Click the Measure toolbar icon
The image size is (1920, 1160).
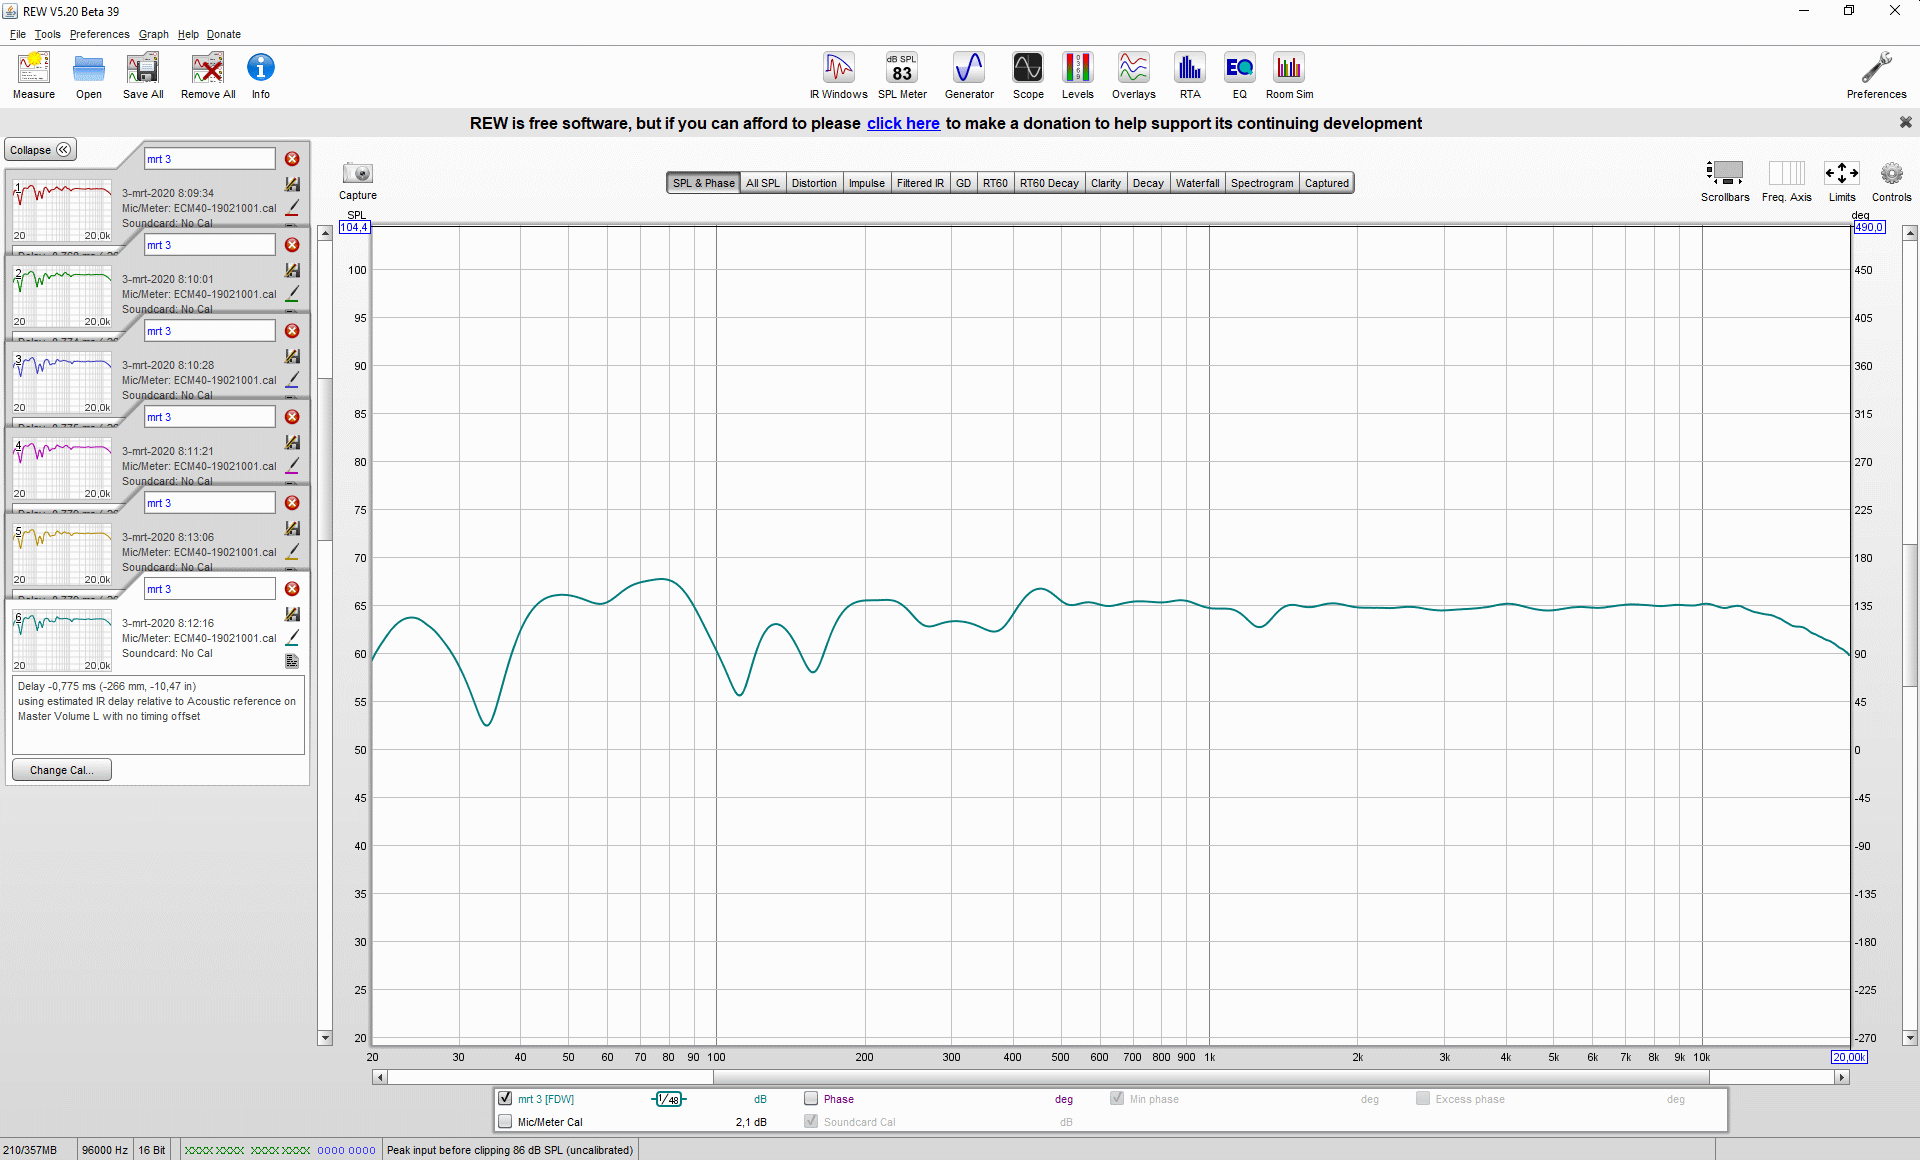pyautogui.click(x=33, y=76)
